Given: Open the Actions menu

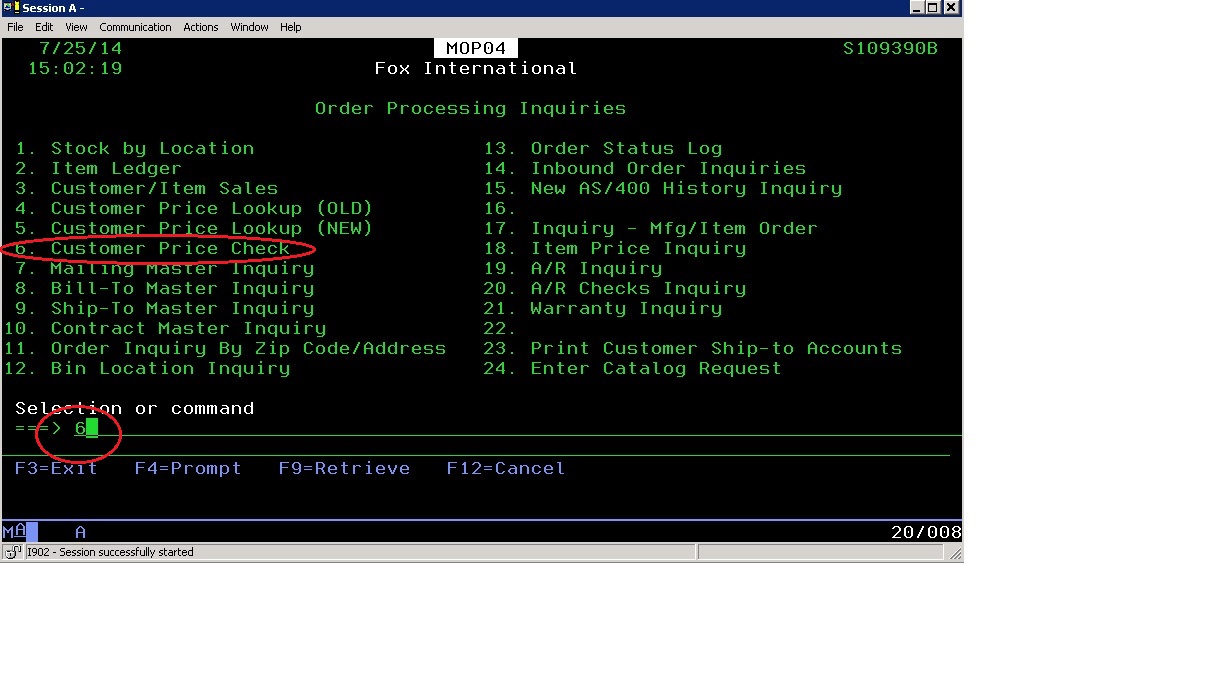Looking at the screenshot, I should click(200, 27).
